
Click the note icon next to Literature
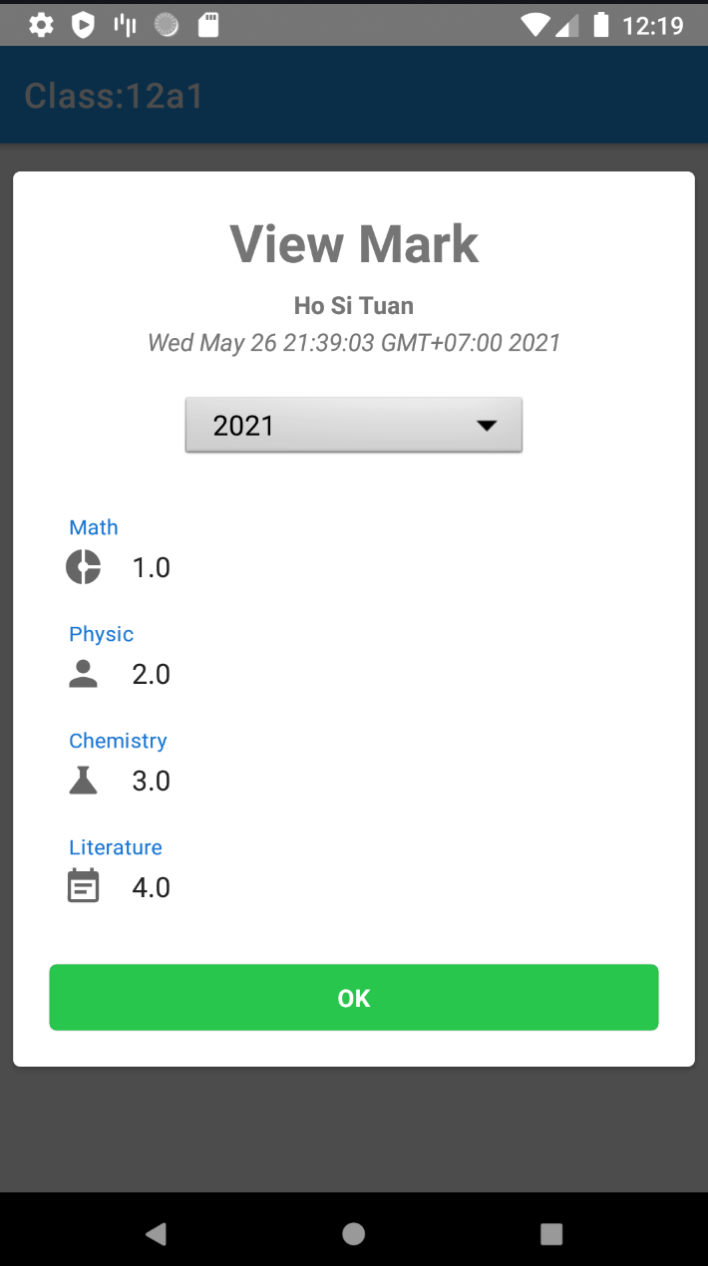tap(83, 886)
